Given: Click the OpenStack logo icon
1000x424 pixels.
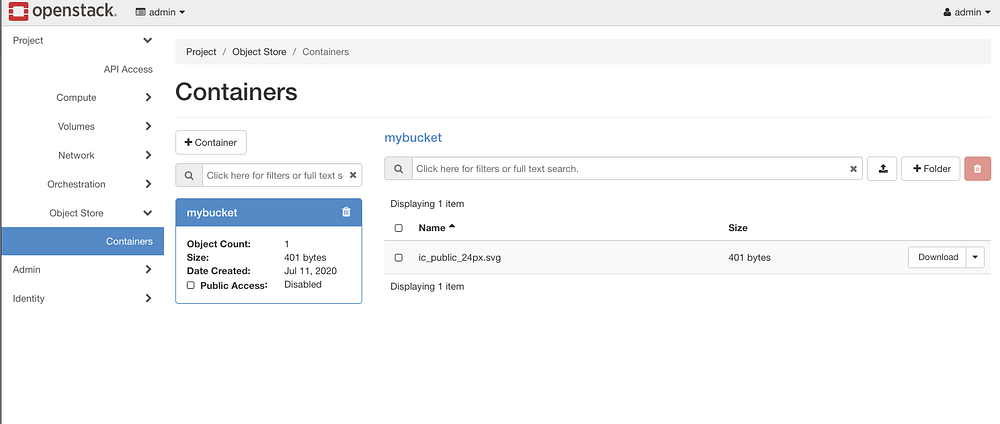Looking at the screenshot, I should [x=17, y=12].
